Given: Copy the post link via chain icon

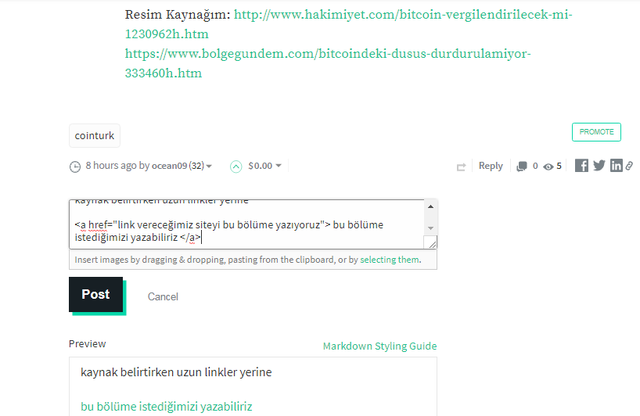Looking at the screenshot, I should tap(629, 166).
